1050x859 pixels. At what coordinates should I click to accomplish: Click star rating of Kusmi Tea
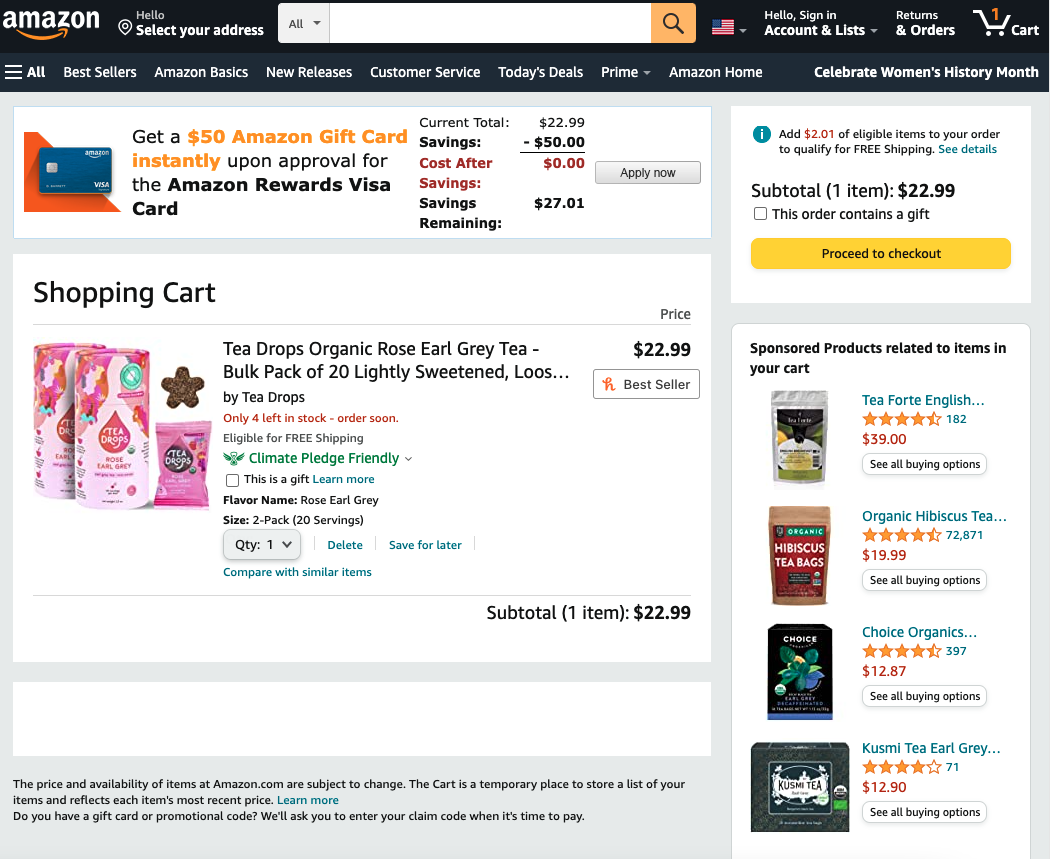901,767
